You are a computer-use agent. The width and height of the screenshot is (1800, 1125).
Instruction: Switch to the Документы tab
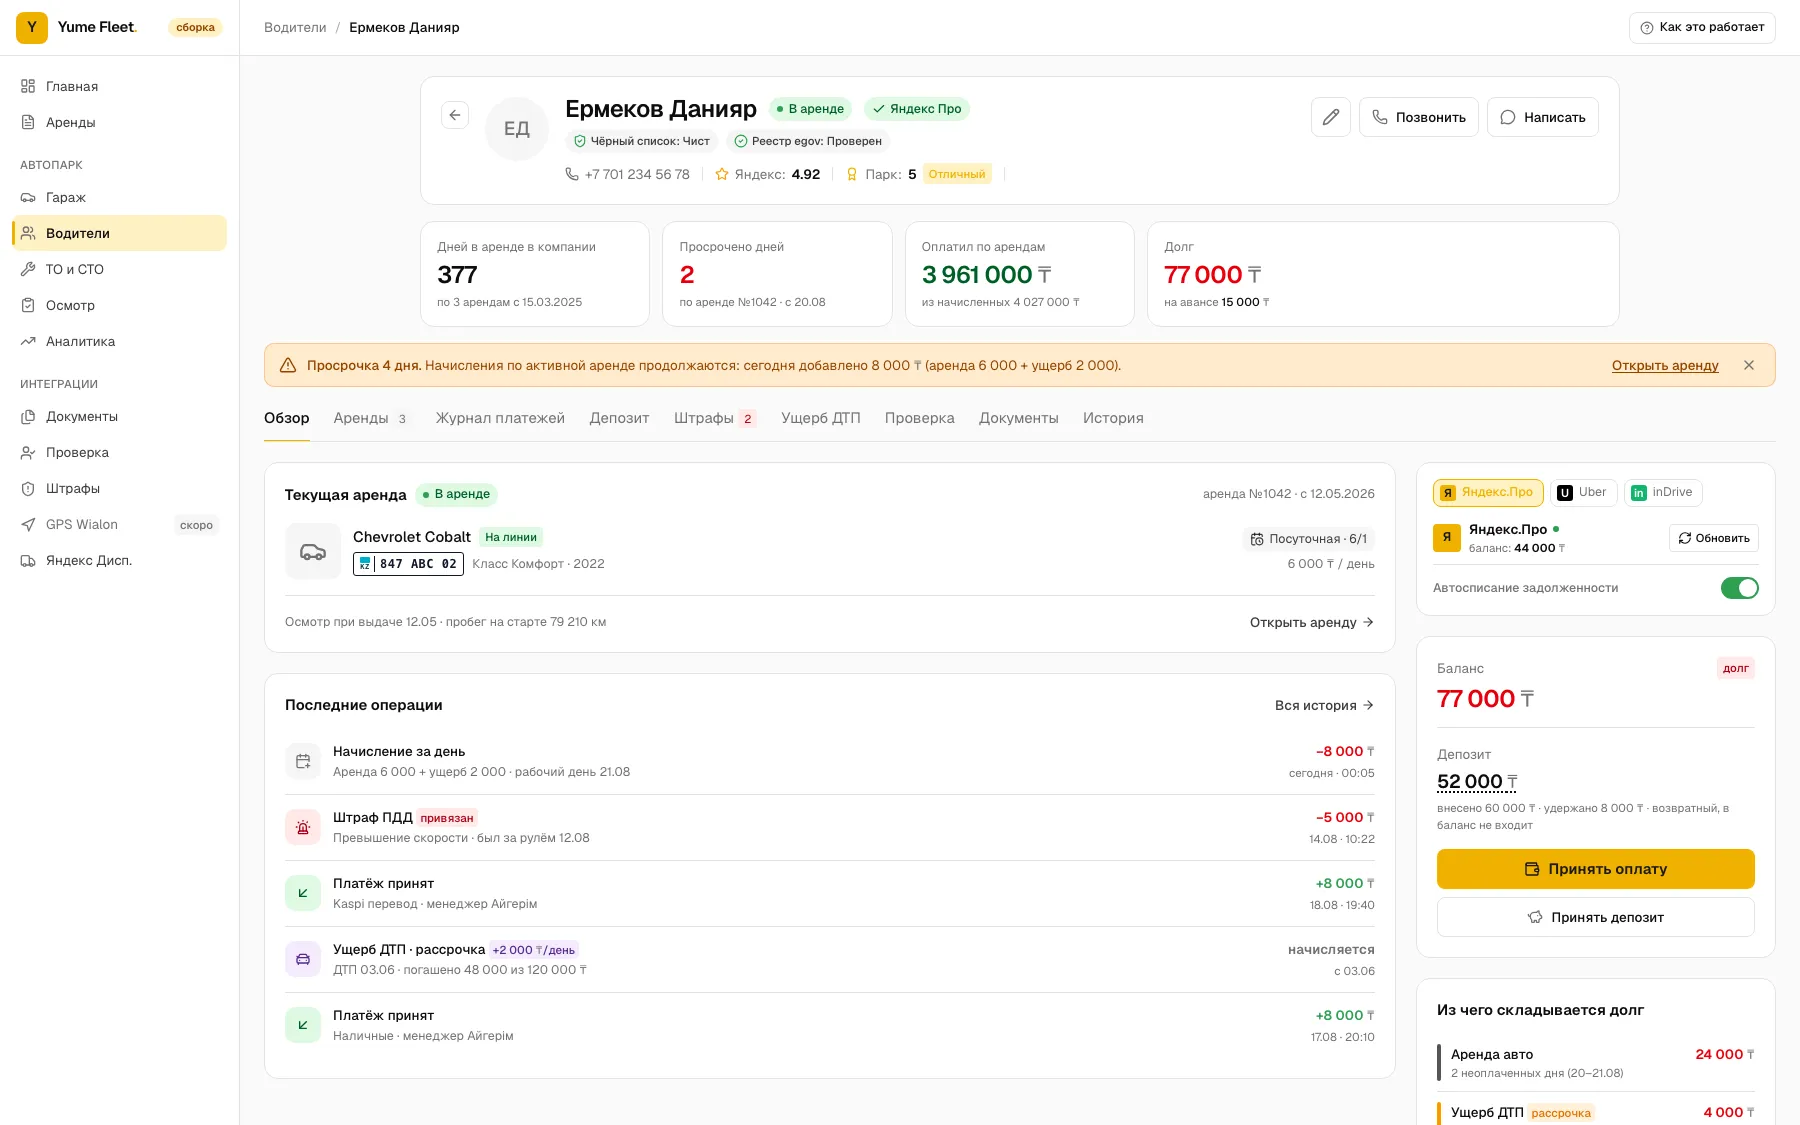(1019, 418)
